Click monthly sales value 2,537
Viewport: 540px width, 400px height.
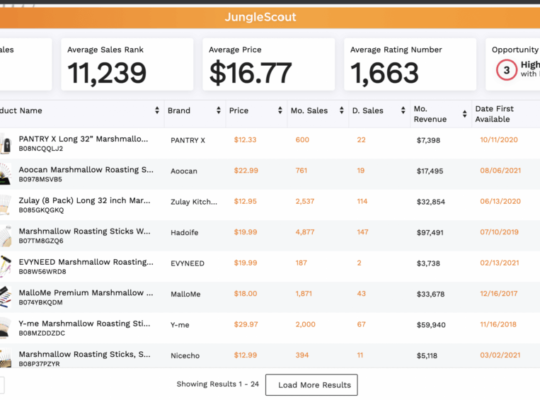[305, 201]
